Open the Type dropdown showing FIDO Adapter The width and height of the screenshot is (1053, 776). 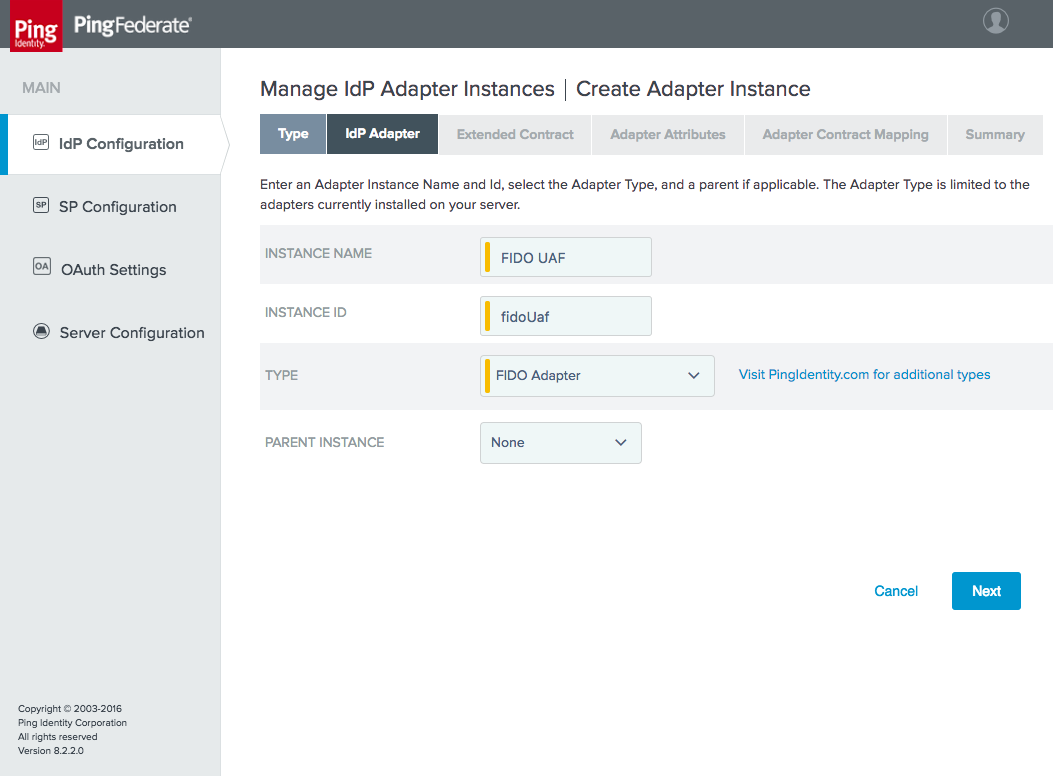point(597,376)
